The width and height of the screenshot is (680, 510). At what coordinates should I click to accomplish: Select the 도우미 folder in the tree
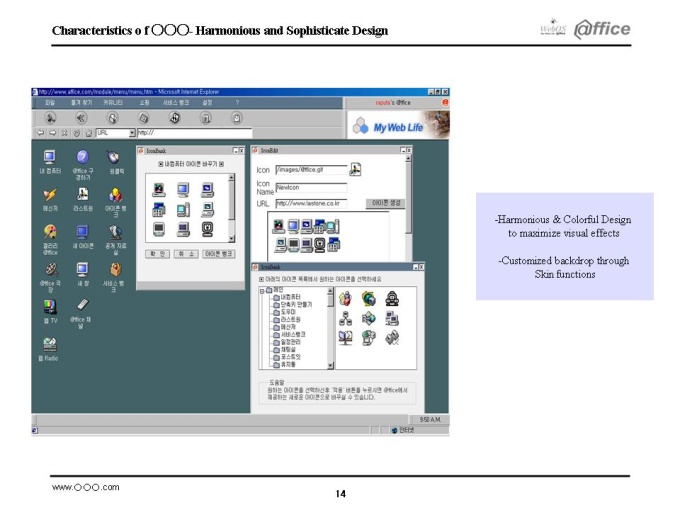point(284,312)
